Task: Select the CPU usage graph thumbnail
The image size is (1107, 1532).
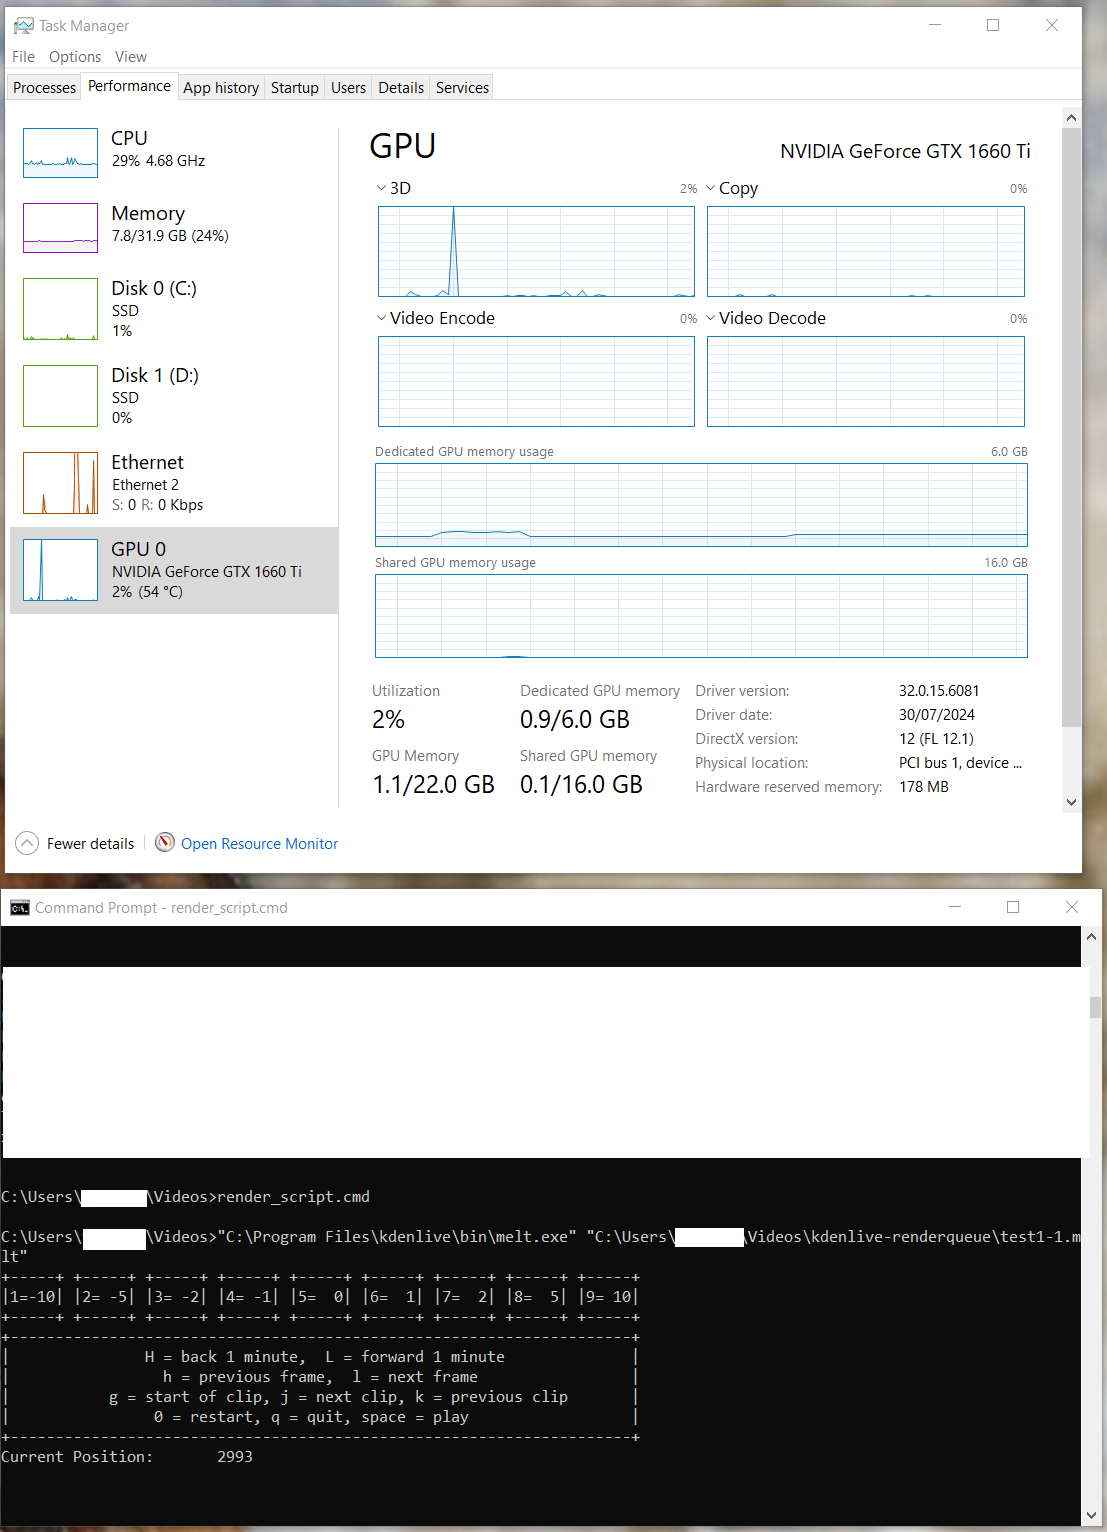Action: coord(60,153)
